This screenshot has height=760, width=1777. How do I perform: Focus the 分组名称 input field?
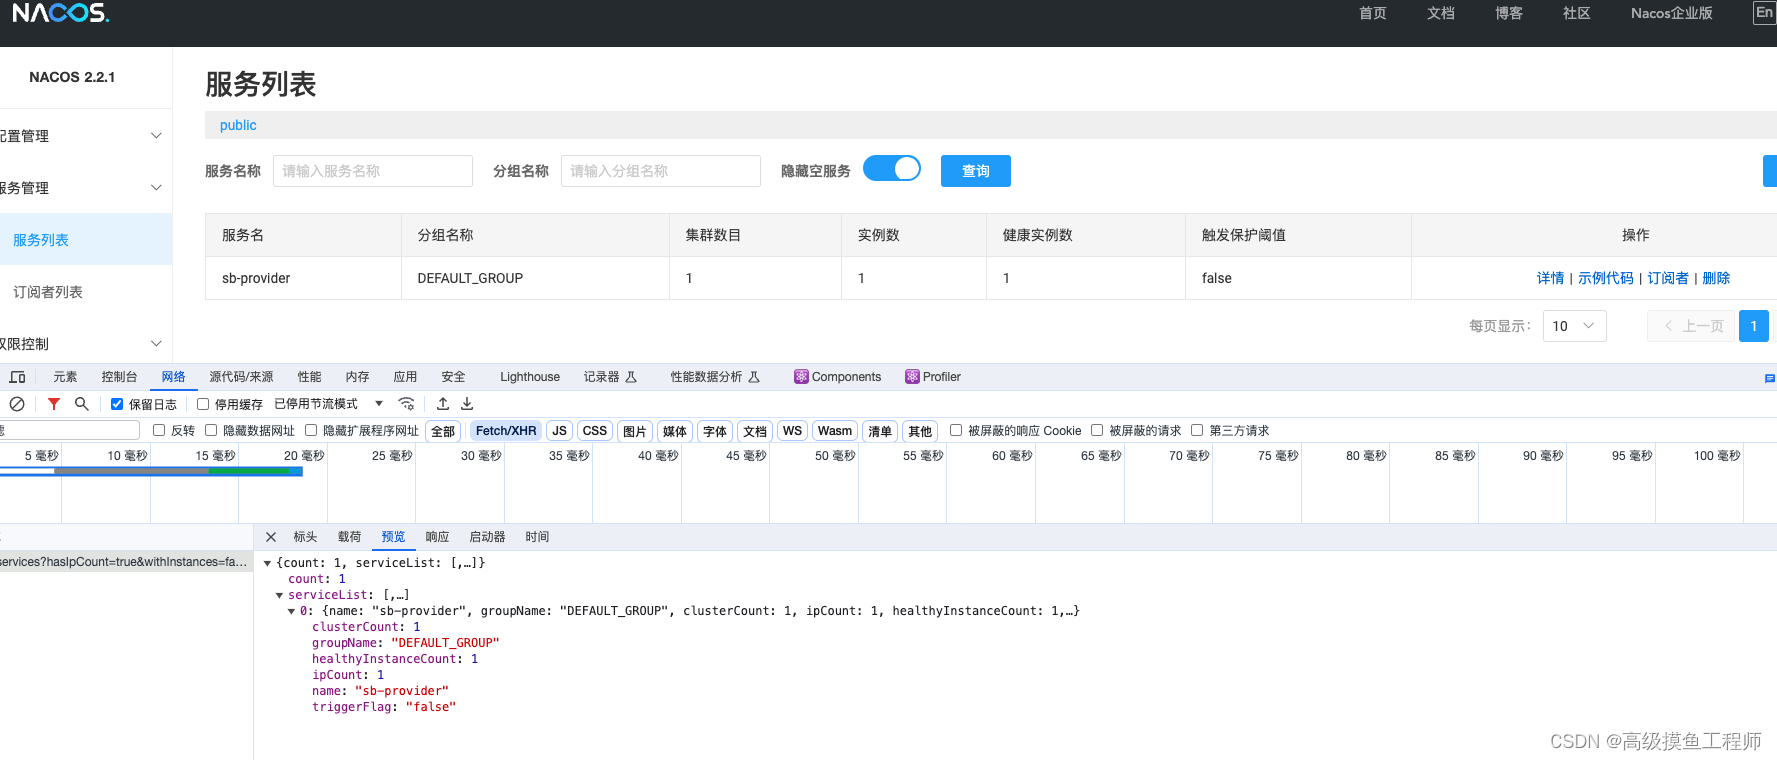click(x=661, y=171)
